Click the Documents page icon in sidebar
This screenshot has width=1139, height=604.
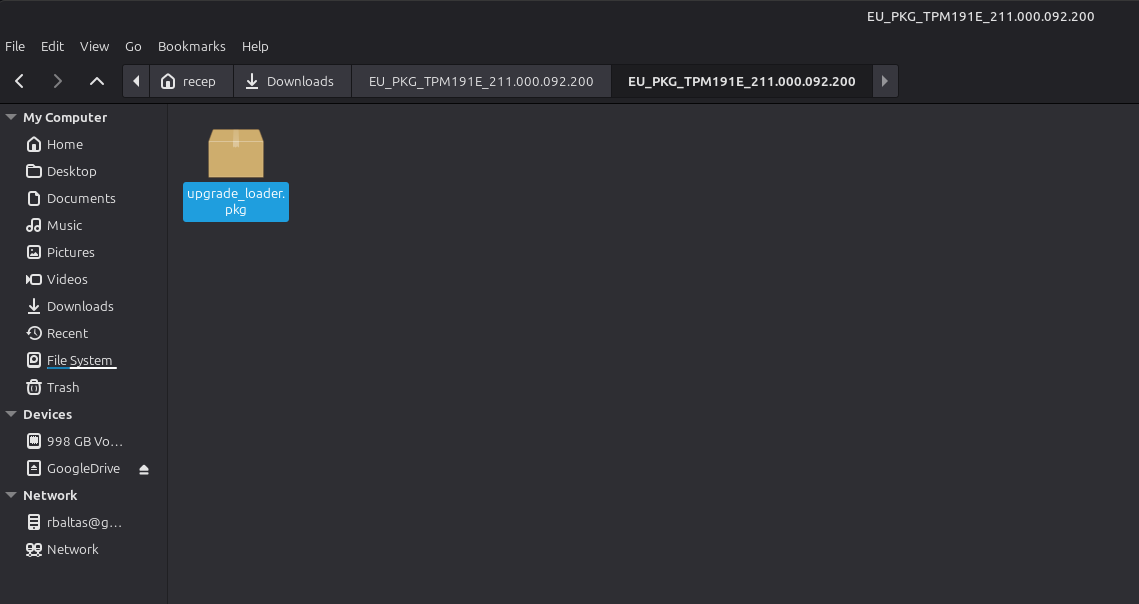point(33,198)
